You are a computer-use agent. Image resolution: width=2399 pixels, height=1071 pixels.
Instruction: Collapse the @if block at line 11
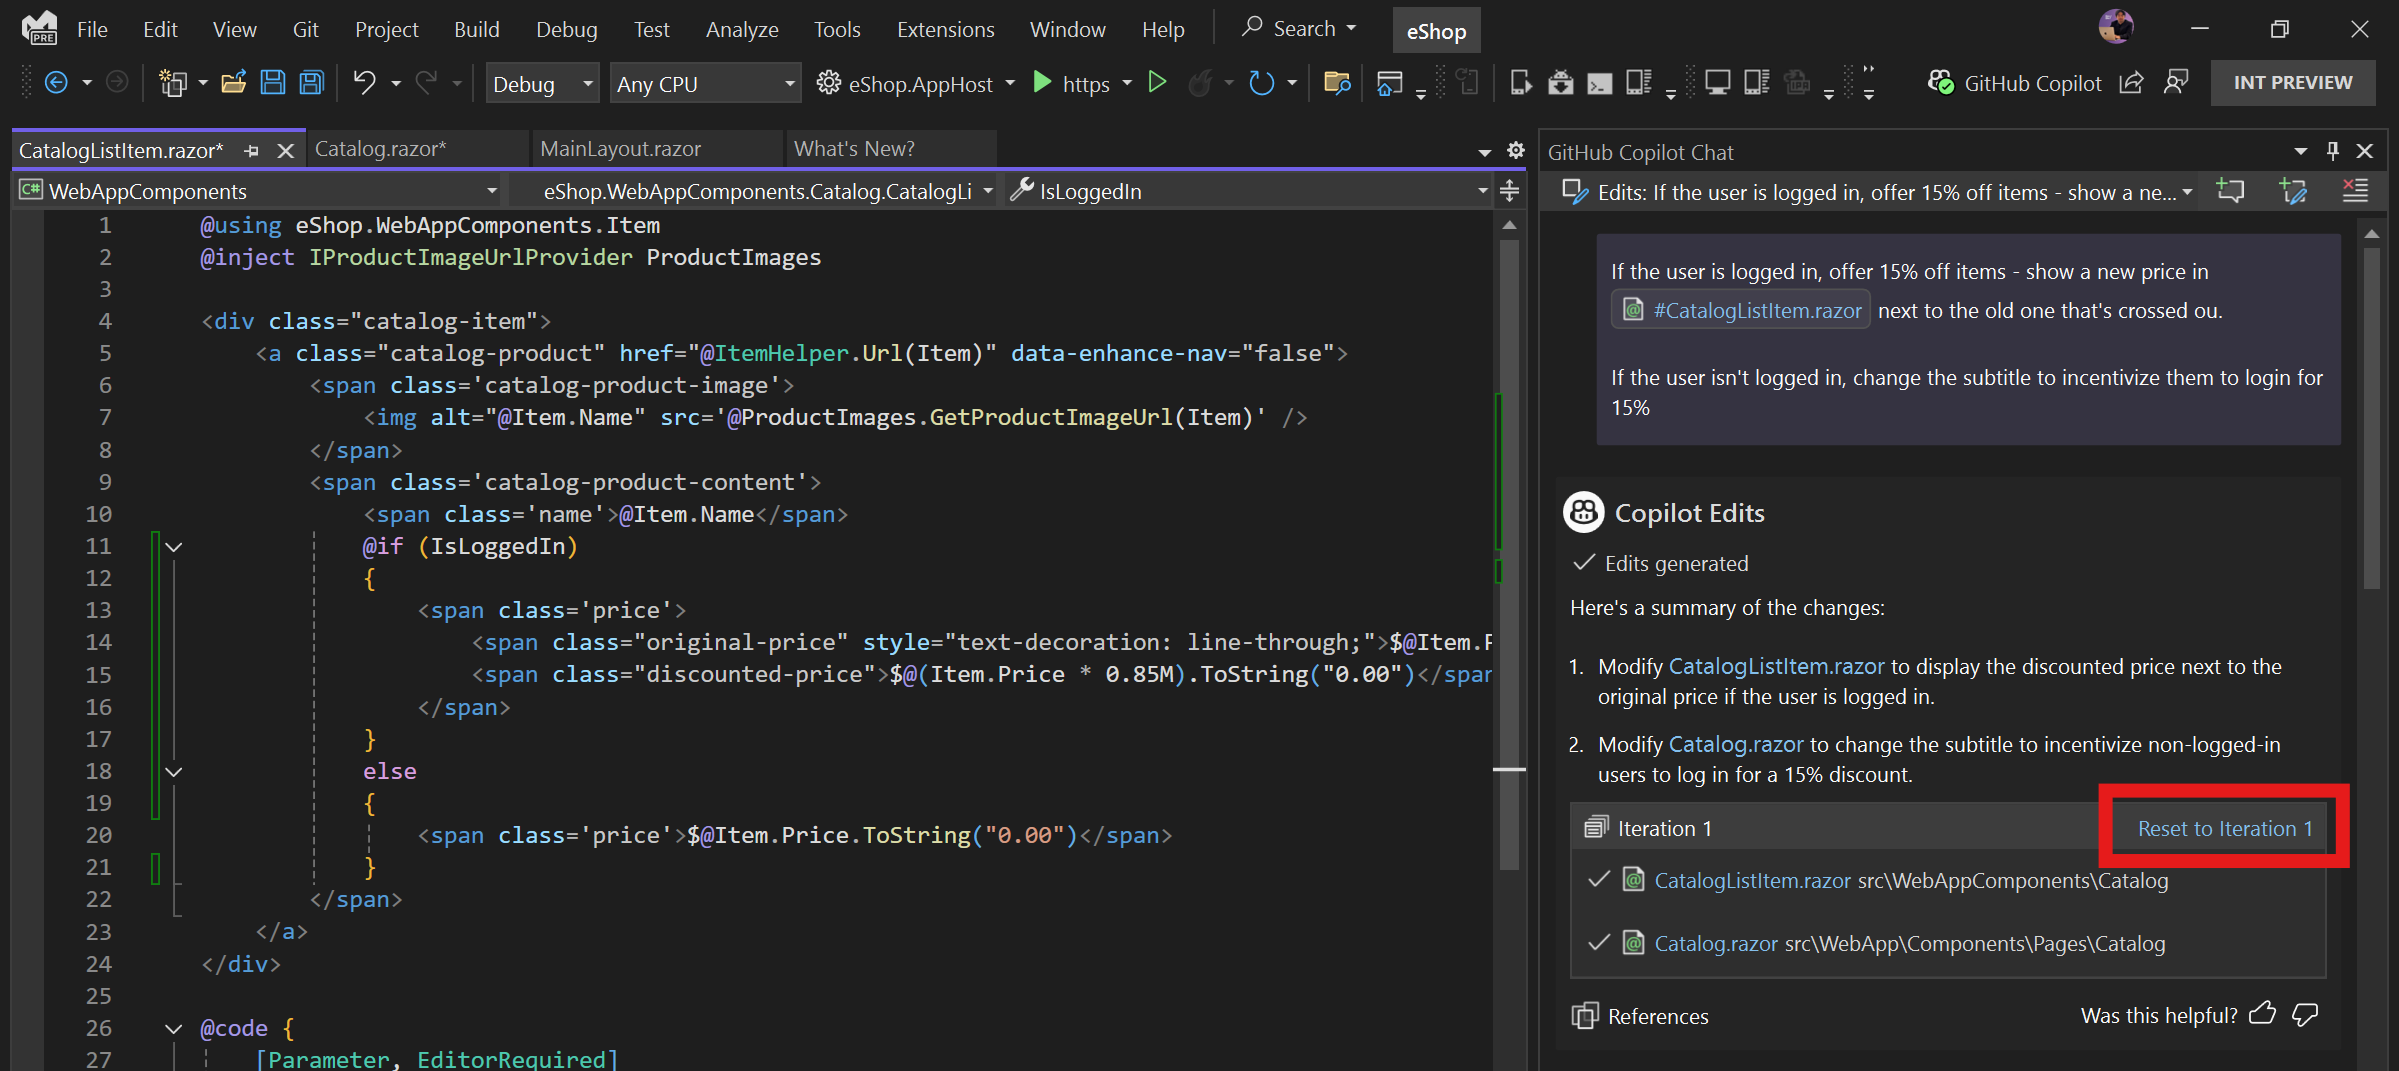[174, 547]
